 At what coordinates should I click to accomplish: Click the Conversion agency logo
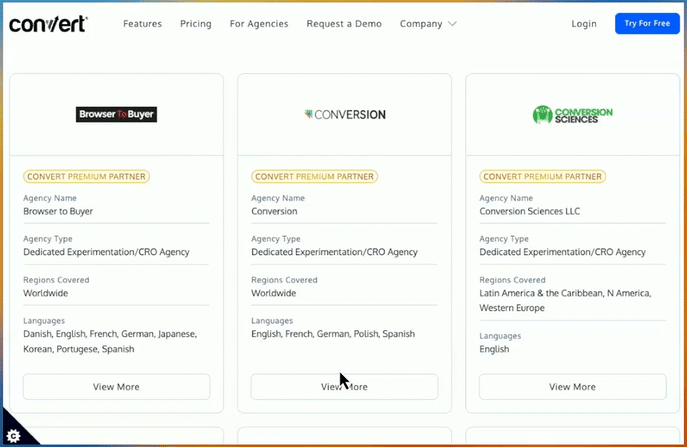(x=344, y=114)
